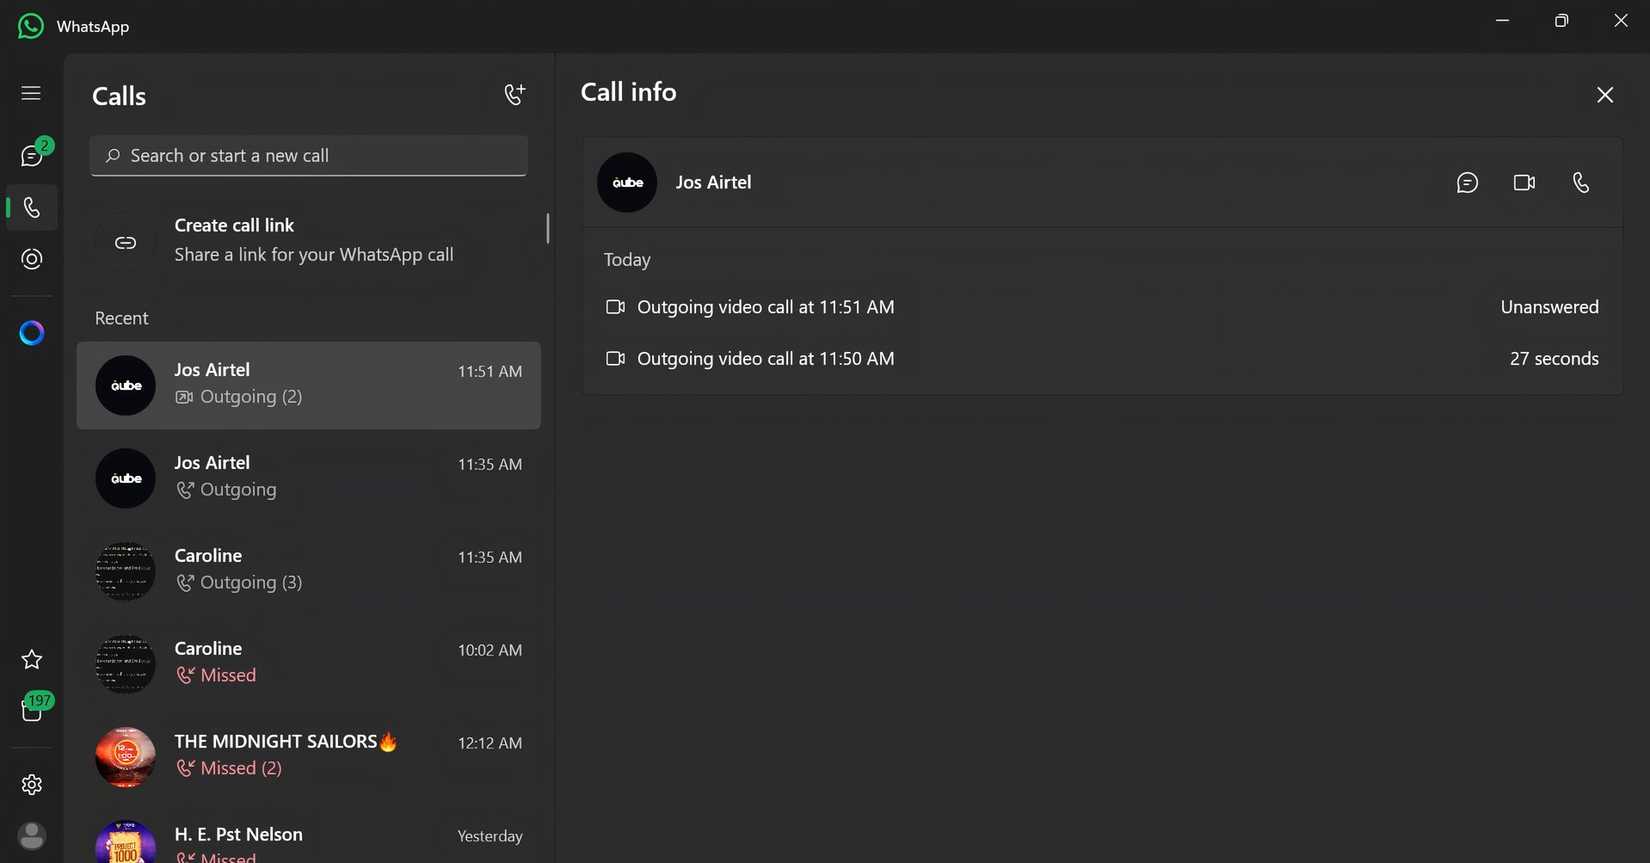Open Archived chats with 197 badge

point(33,709)
